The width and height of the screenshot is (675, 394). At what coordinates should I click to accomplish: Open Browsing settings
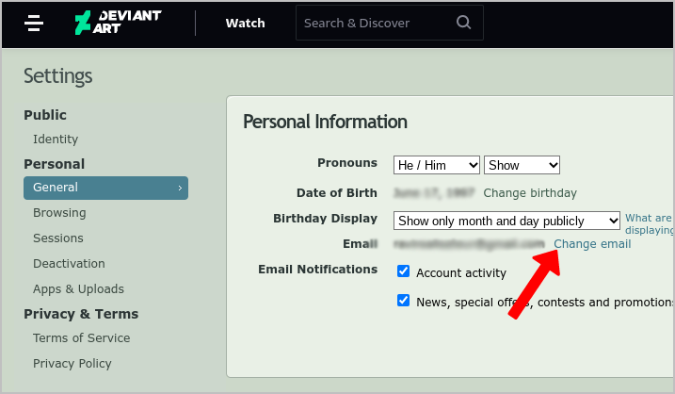[x=59, y=213]
